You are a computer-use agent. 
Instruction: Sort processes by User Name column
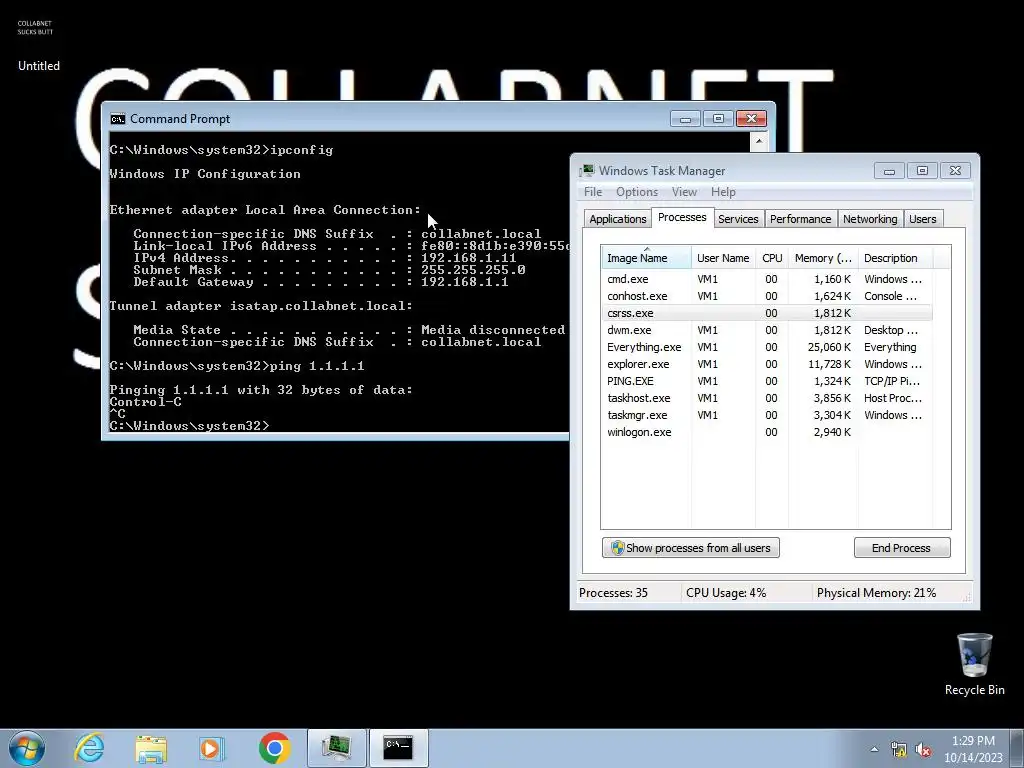click(x=723, y=258)
